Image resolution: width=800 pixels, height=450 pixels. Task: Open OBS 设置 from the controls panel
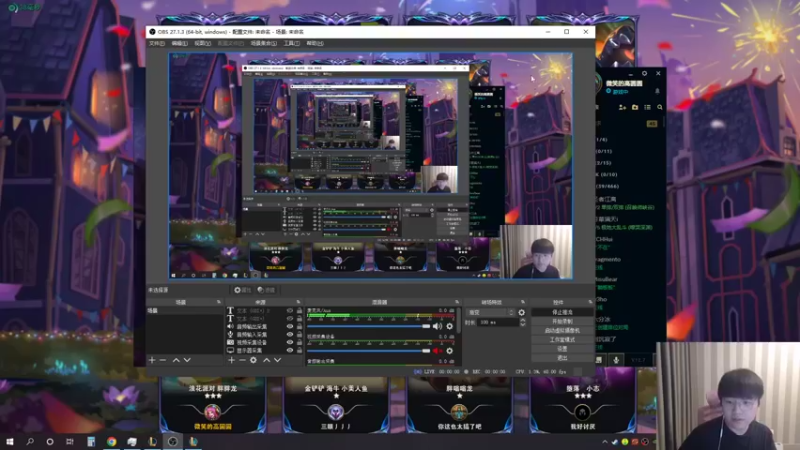pos(562,349)
